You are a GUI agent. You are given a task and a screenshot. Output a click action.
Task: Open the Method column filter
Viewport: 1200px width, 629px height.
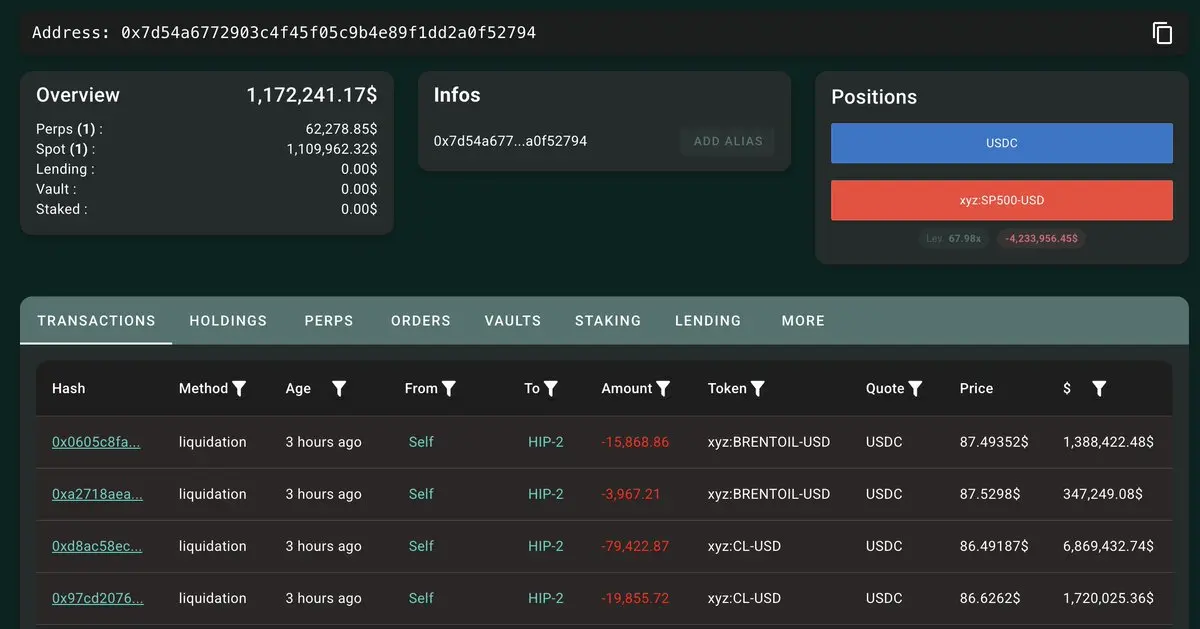coord(239,389)
